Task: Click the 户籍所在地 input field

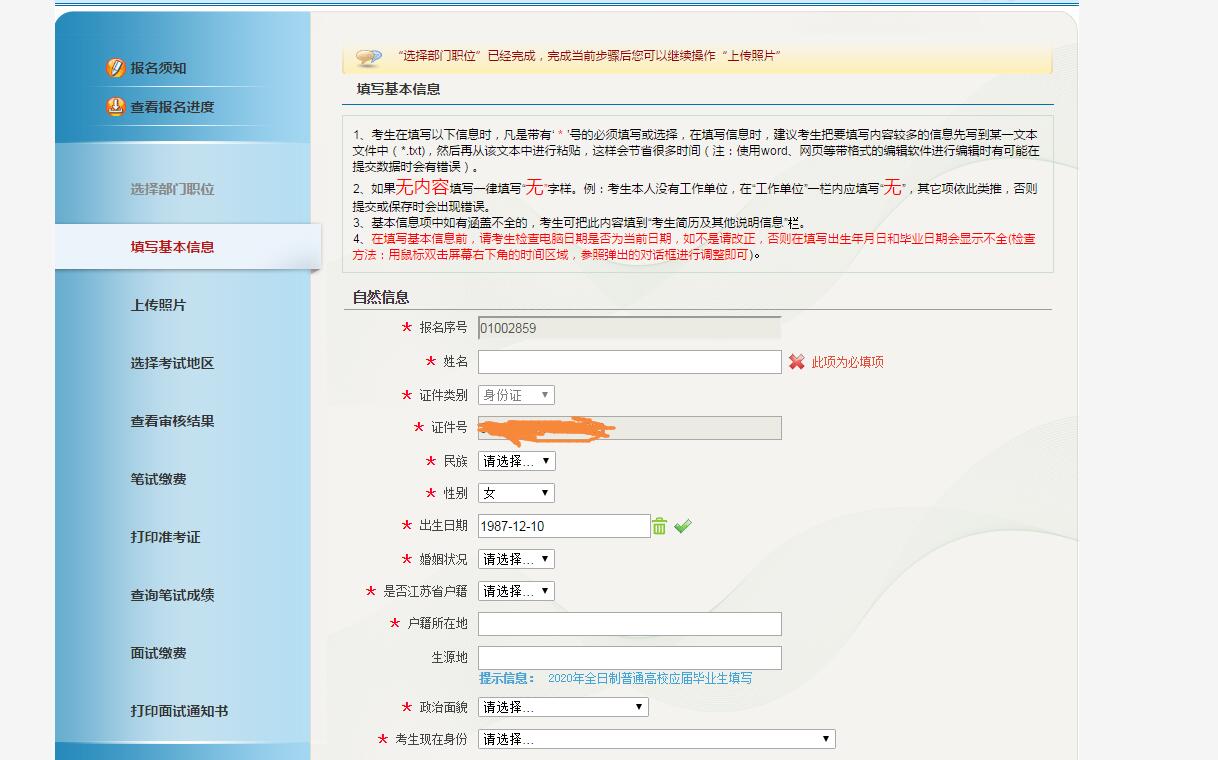Action: [x=630, y=624]
